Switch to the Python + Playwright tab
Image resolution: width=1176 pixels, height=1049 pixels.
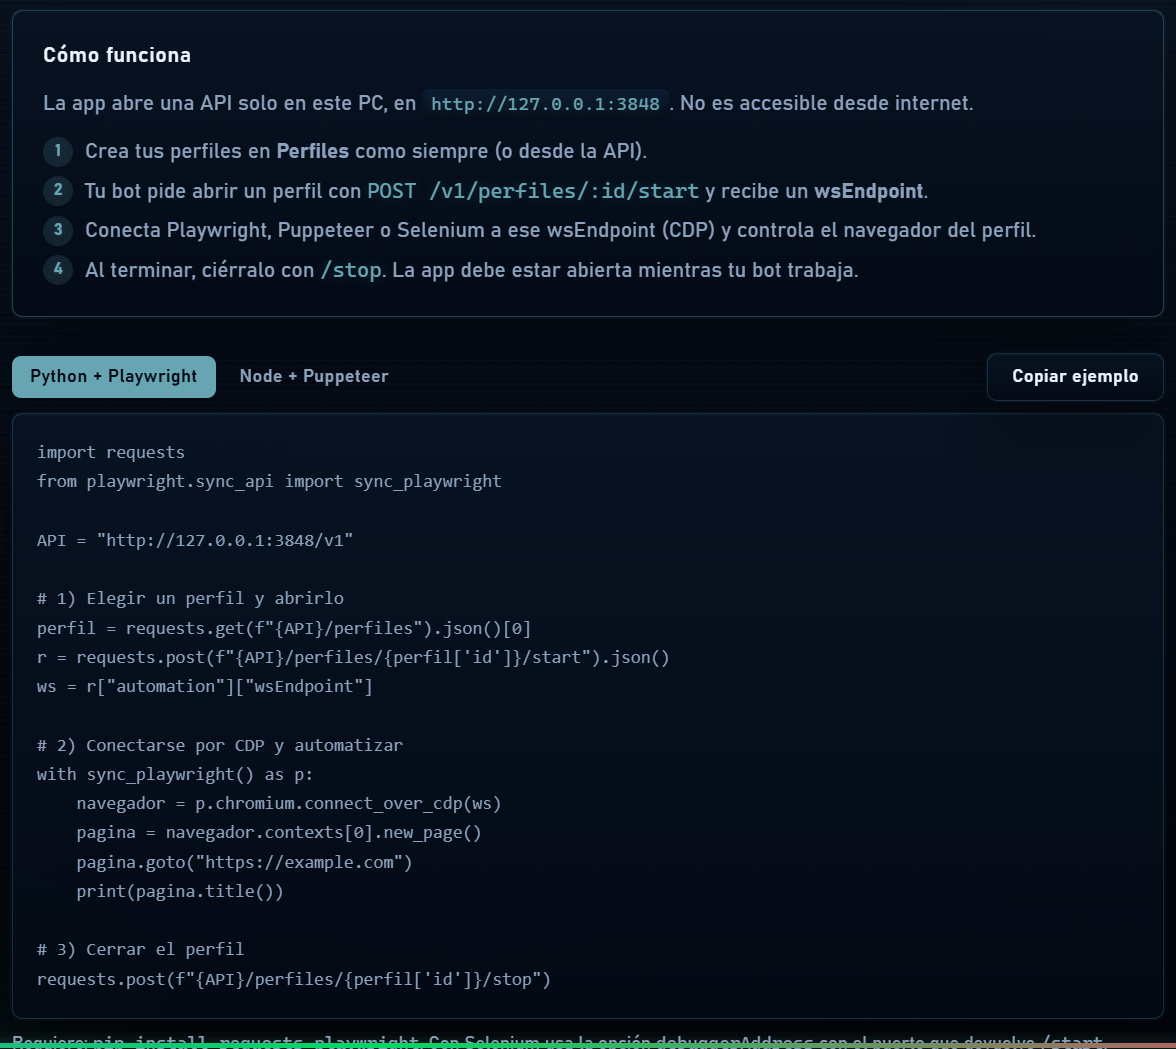pyautogui.click(x=114, y=376)
